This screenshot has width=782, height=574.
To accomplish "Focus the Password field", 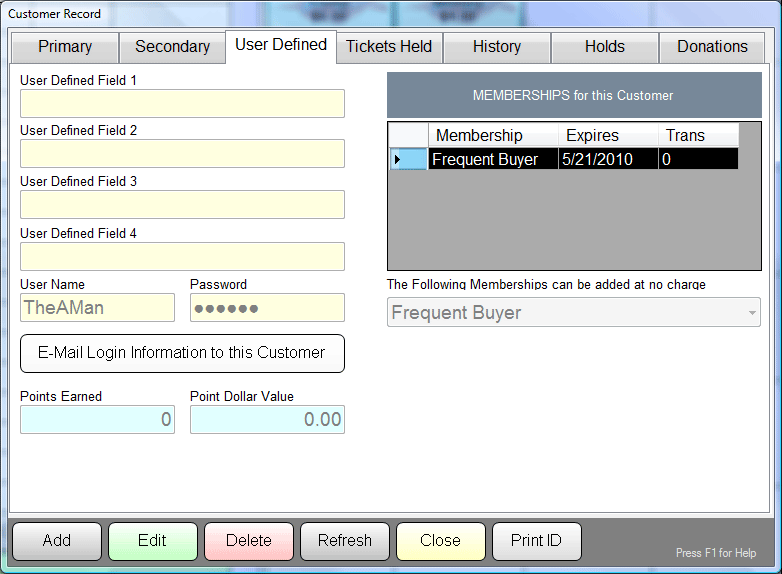I will [x=267, y=308].
